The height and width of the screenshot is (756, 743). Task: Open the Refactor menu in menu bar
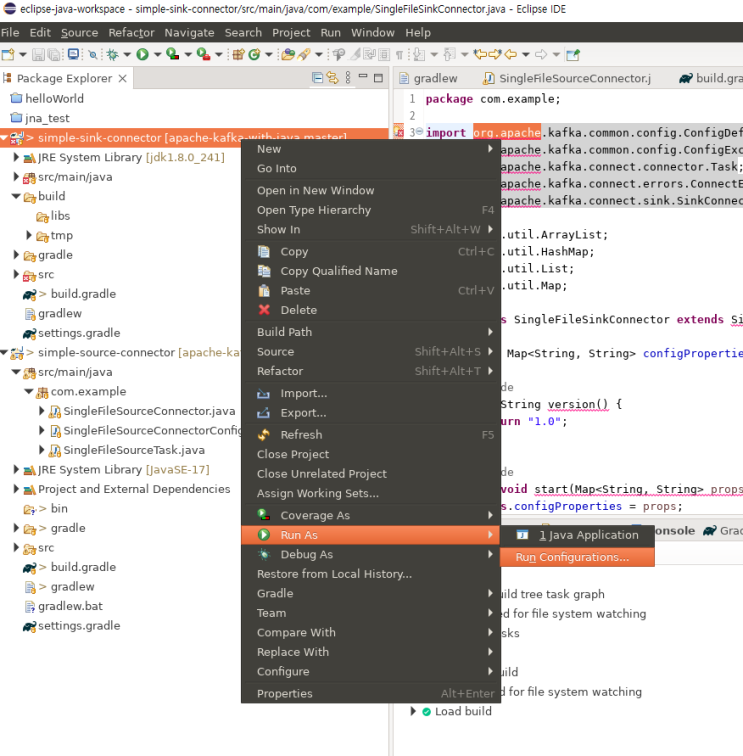coord(131,32)
